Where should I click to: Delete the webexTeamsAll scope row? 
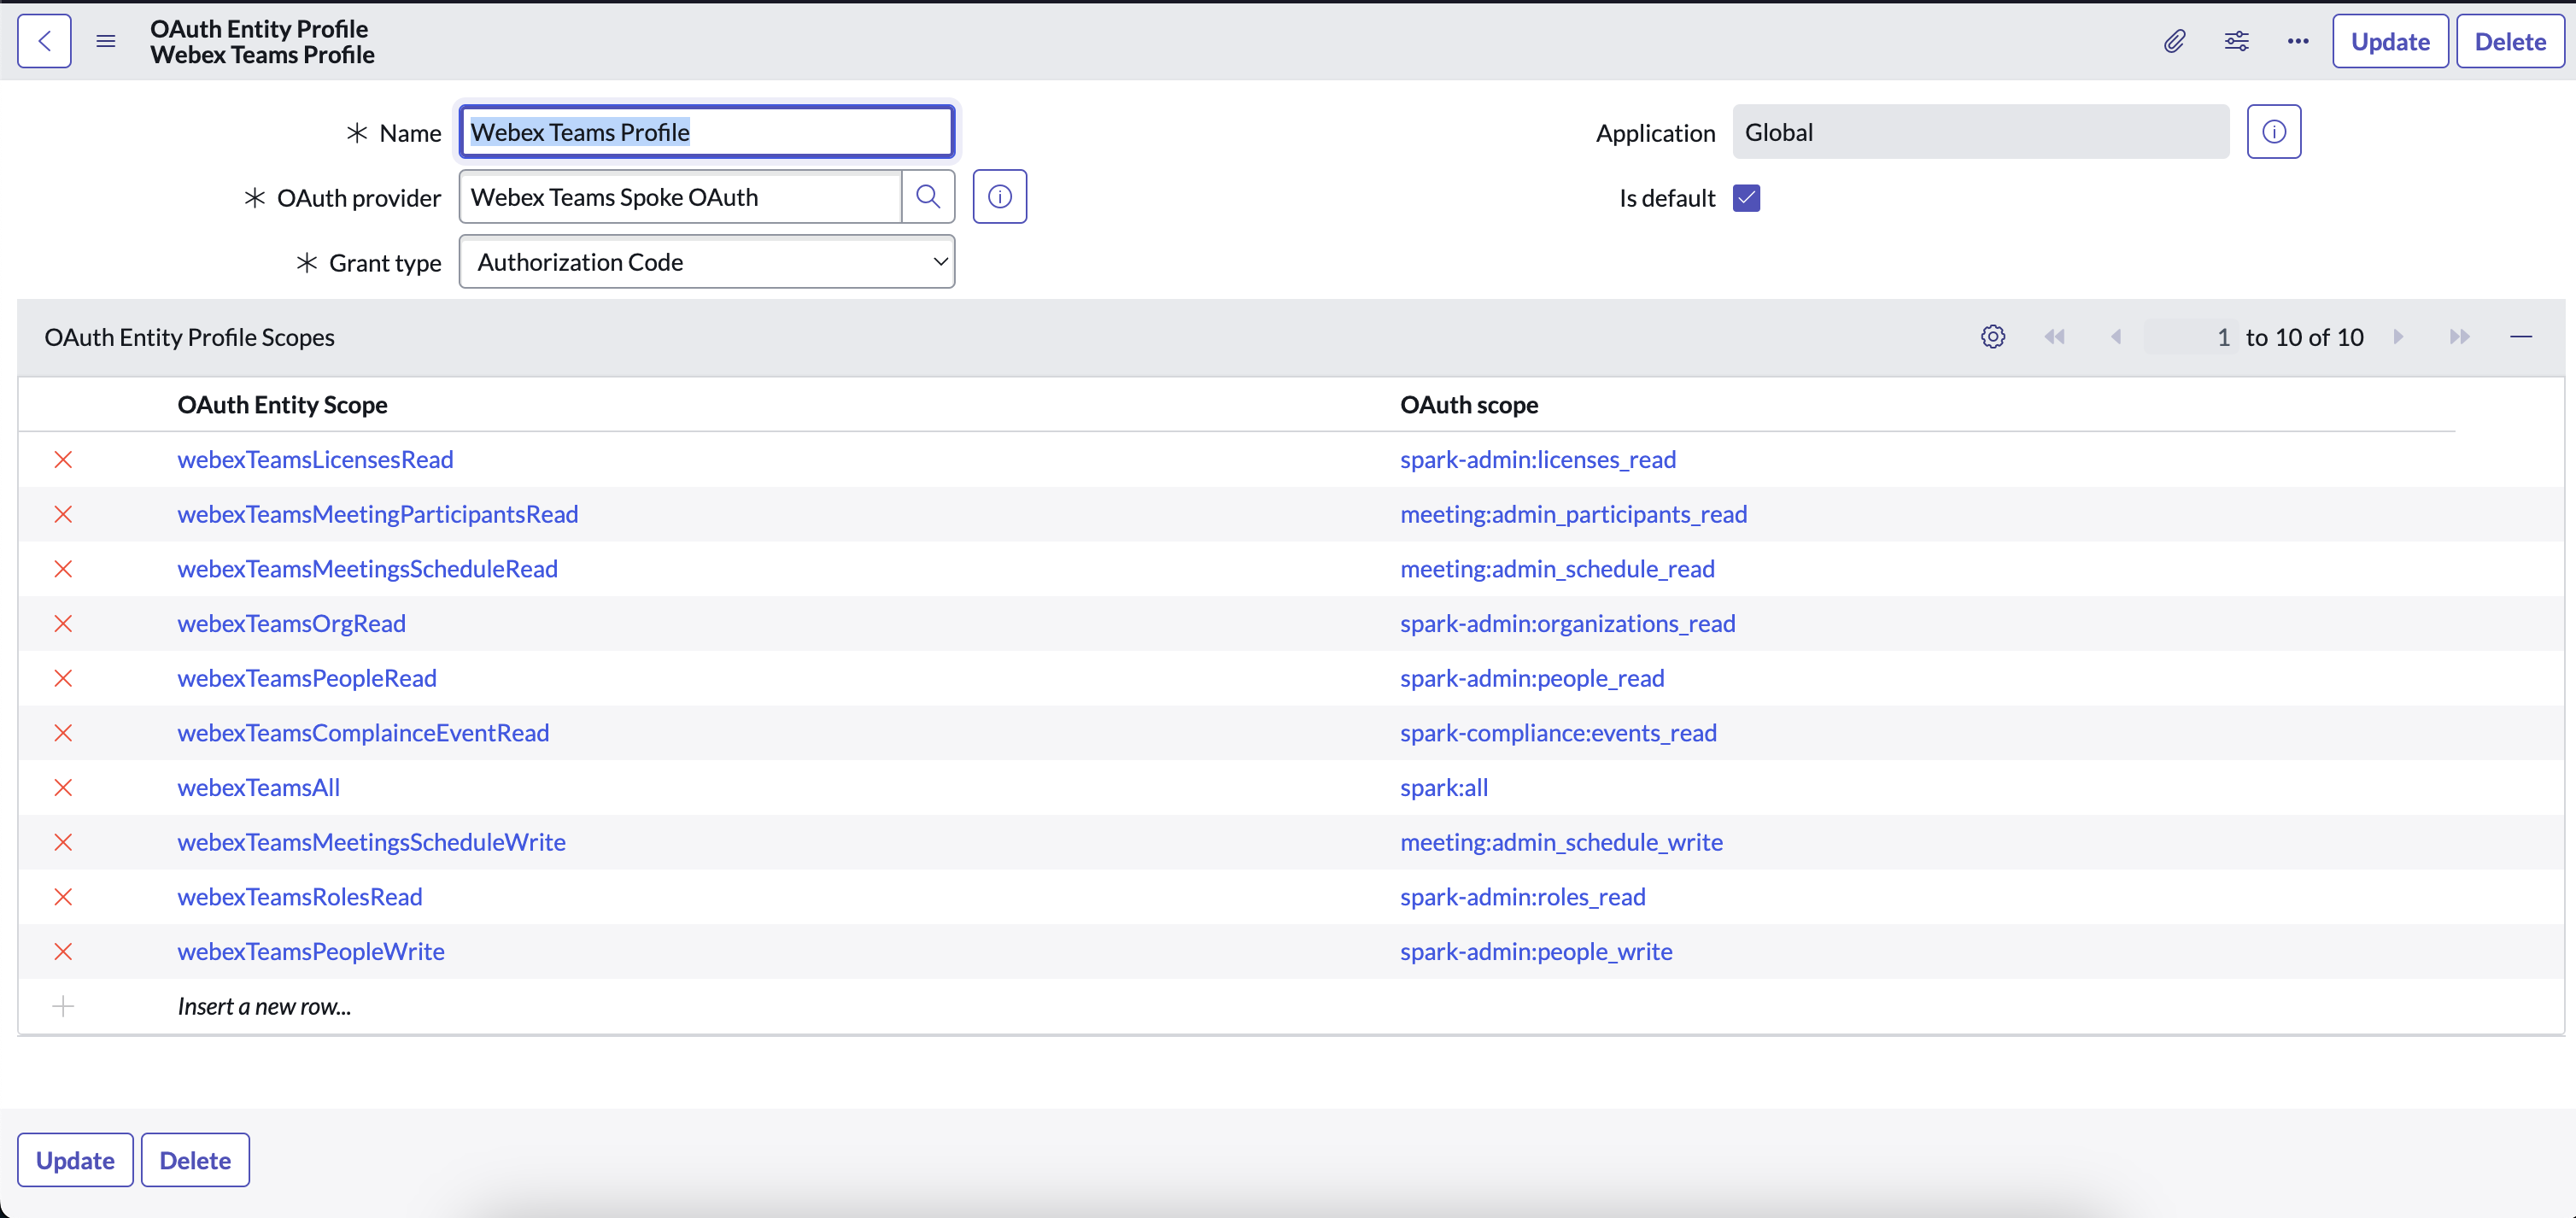point(63,788)
